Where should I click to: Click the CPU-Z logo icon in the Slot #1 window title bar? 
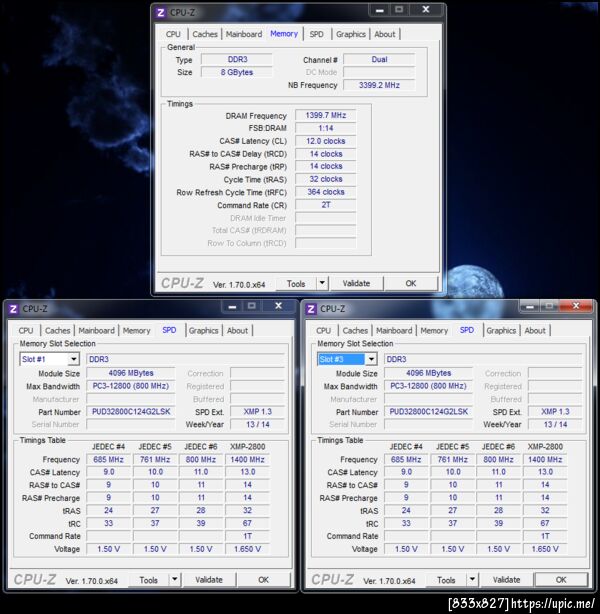[13, 309]
